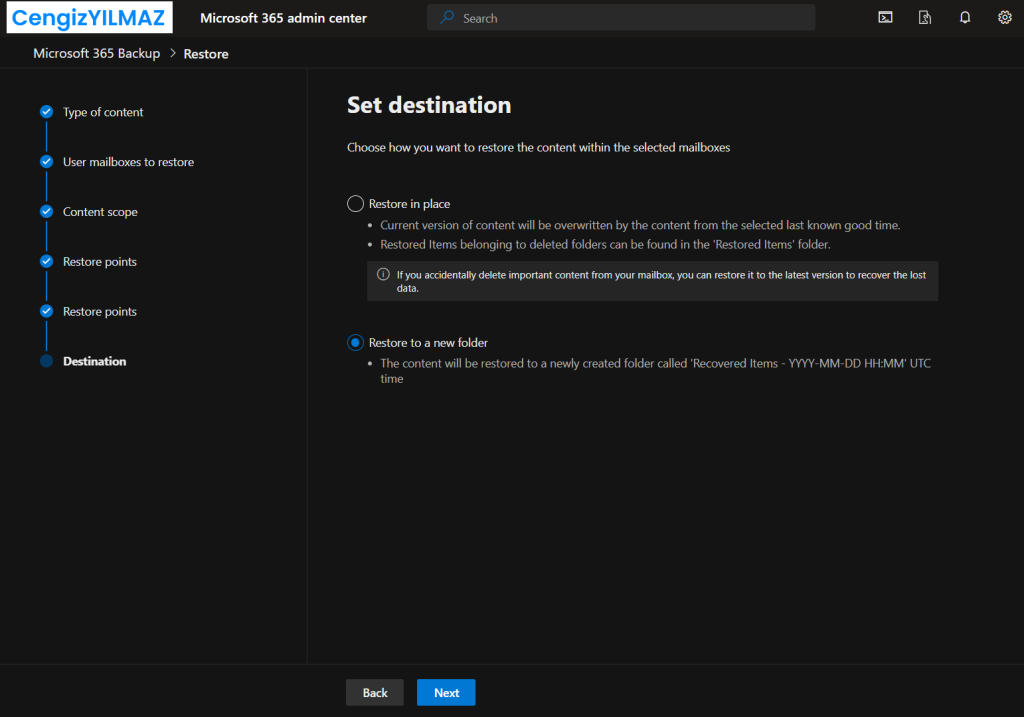Navigate to Microsoft 365 Backup breadcrumb
The height and width of the screenshot is (717, 1024).
tap(96, 53)
